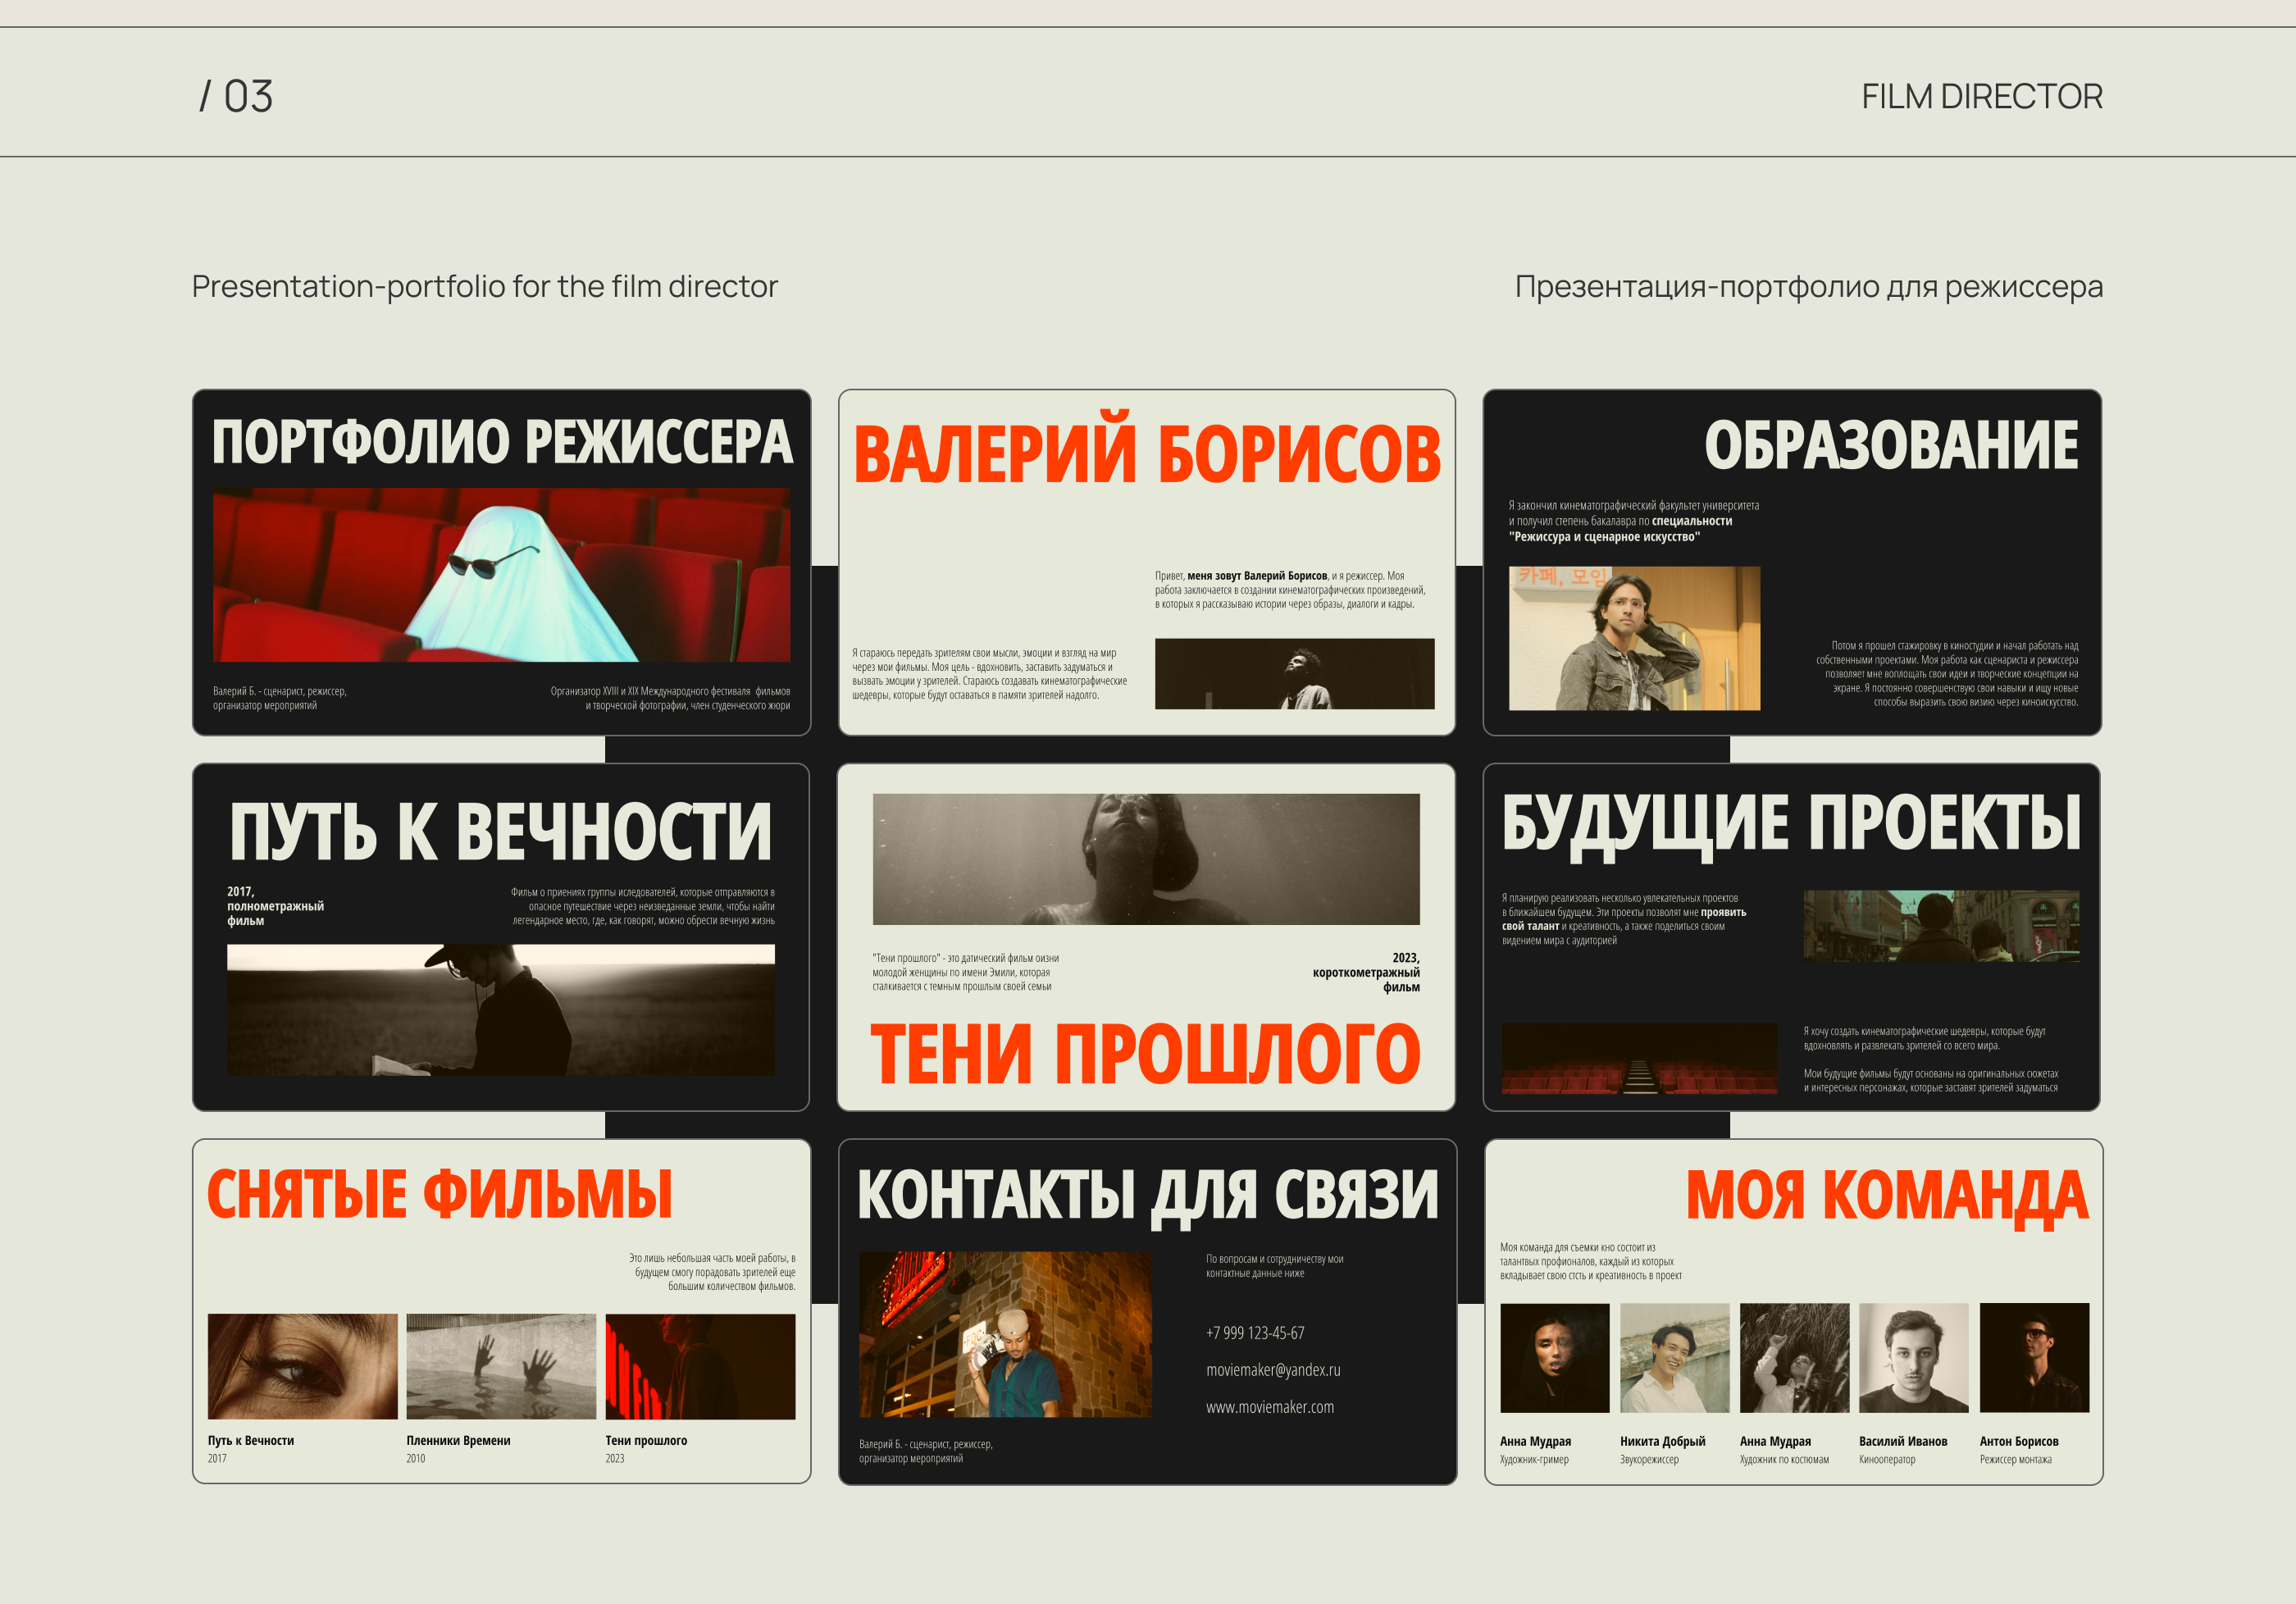The image size is (2296, 1604).
Task: Open the Путь к Вечности eye thumbnail
Action: click(302, 1366)
